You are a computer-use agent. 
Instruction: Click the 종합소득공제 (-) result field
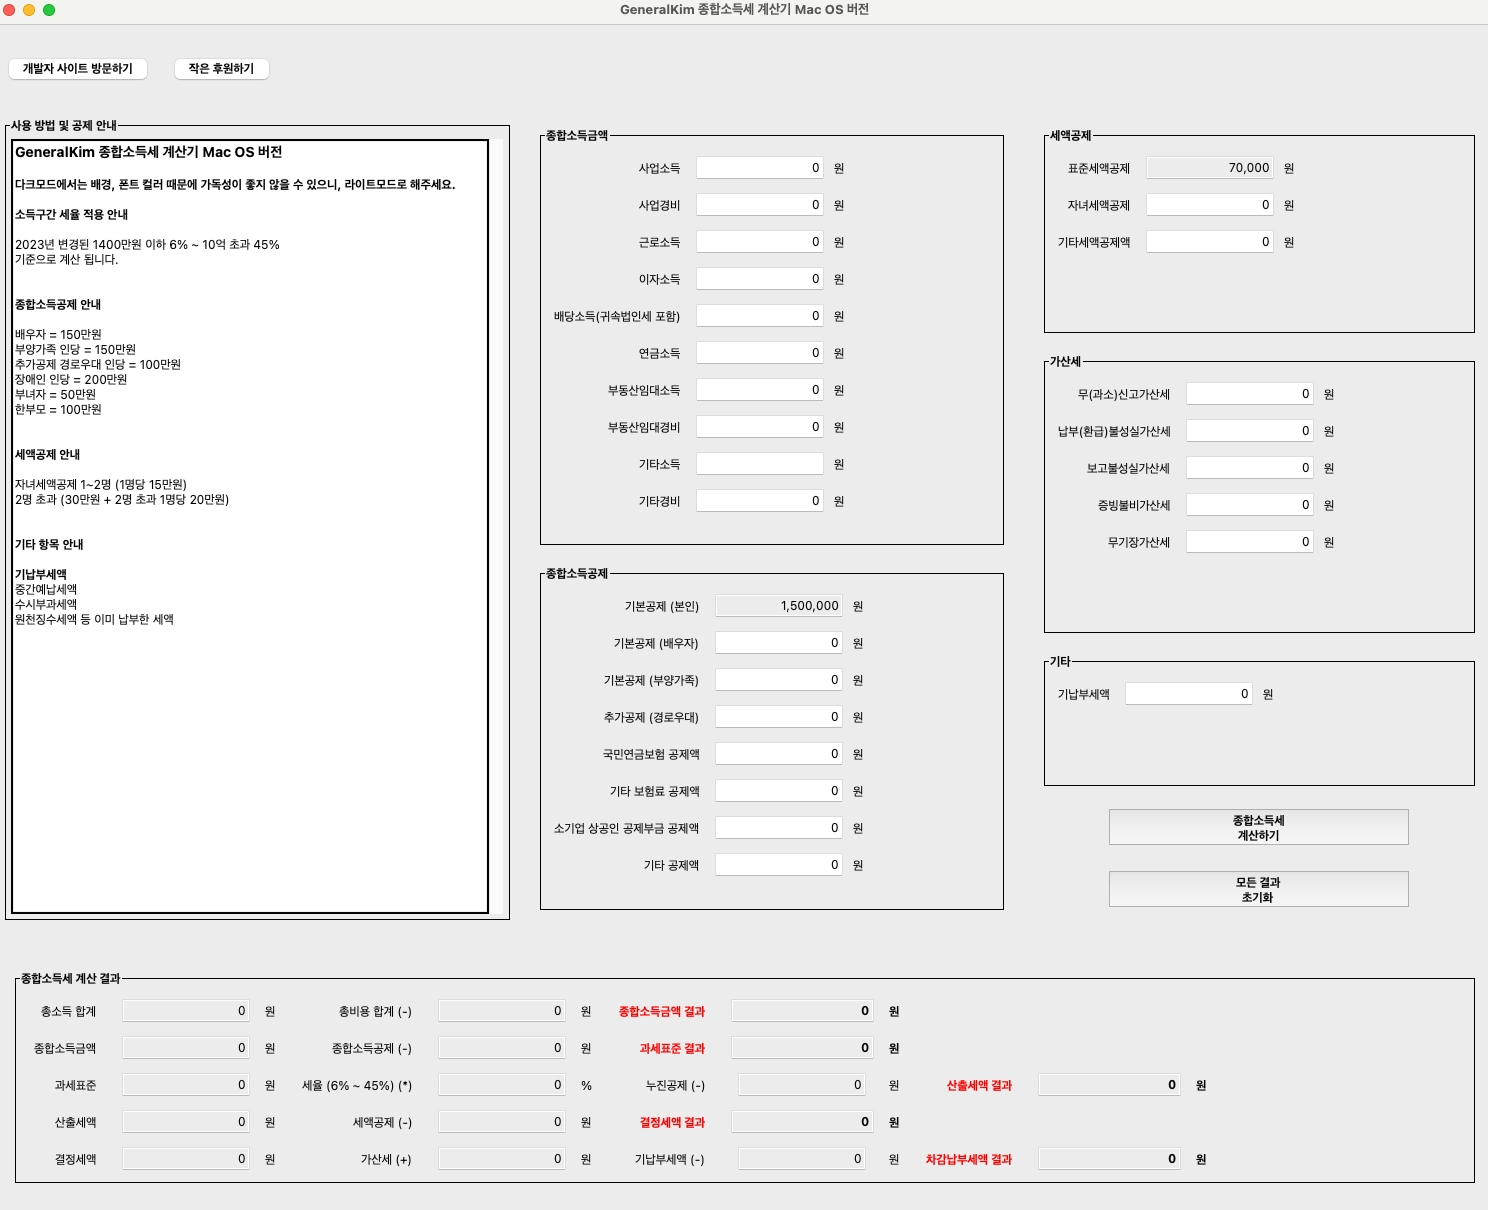point(502,1048)
